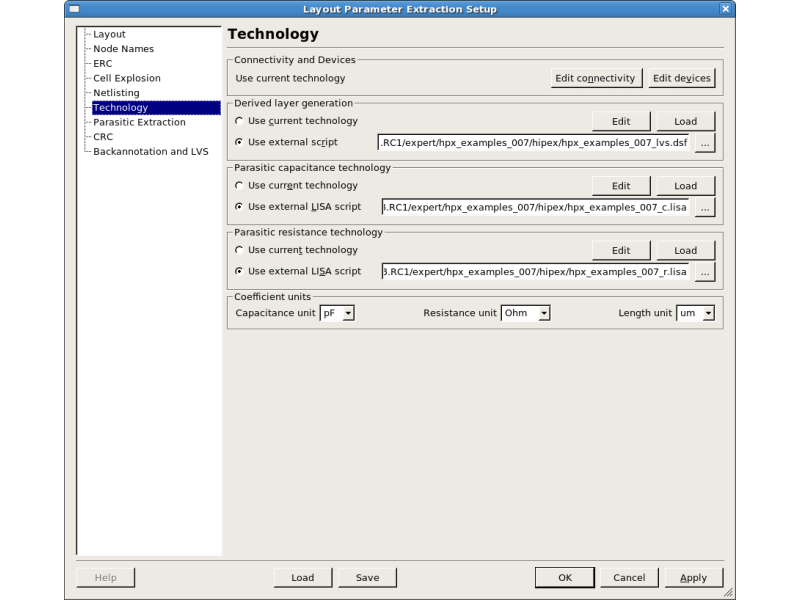Image resolution: width=800 pixels, height=600 pixels.
Task: Browse for derived layer script file
Action: [705, 143]
